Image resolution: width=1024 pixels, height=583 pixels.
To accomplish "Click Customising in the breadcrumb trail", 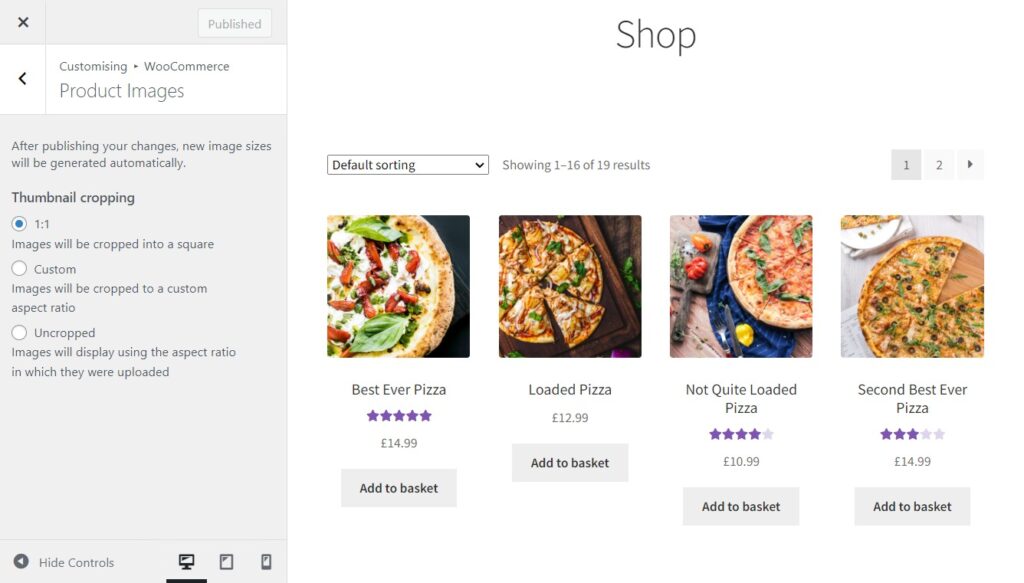I will pos(93,66).
